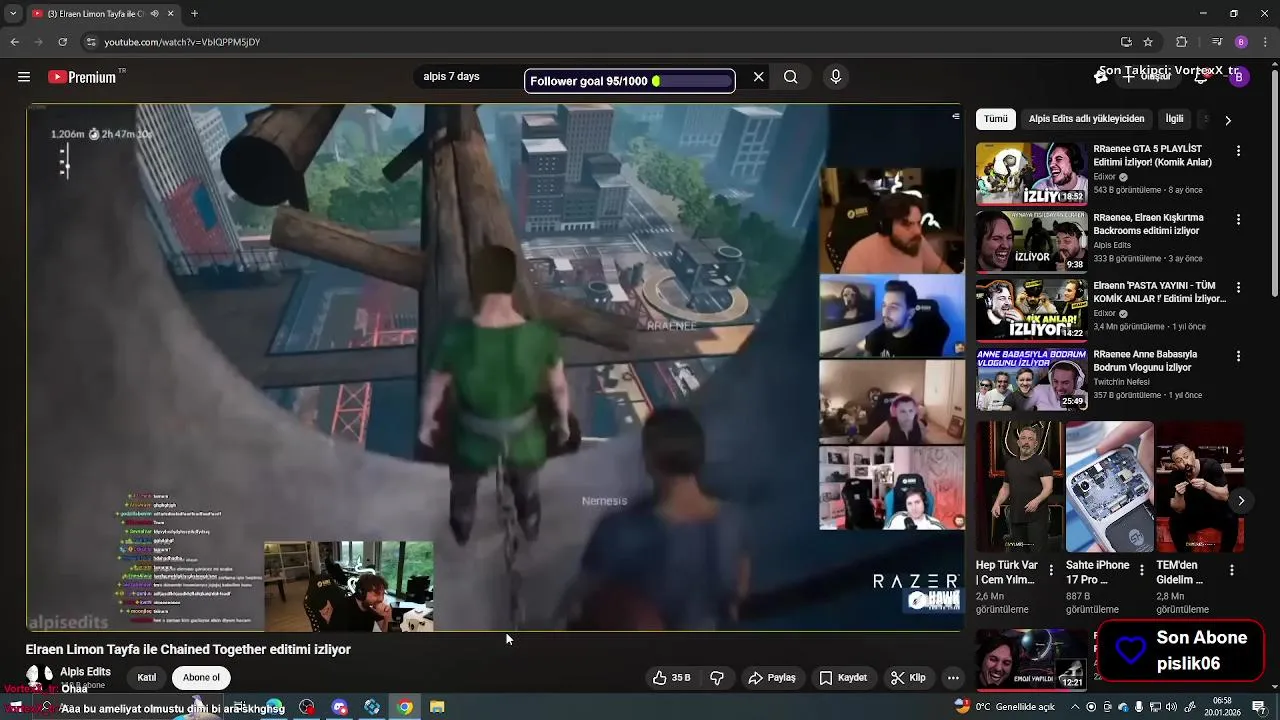Screen dimensions: 1280x720
Task: Like the video with thumbs up
Action: [672, 678]
